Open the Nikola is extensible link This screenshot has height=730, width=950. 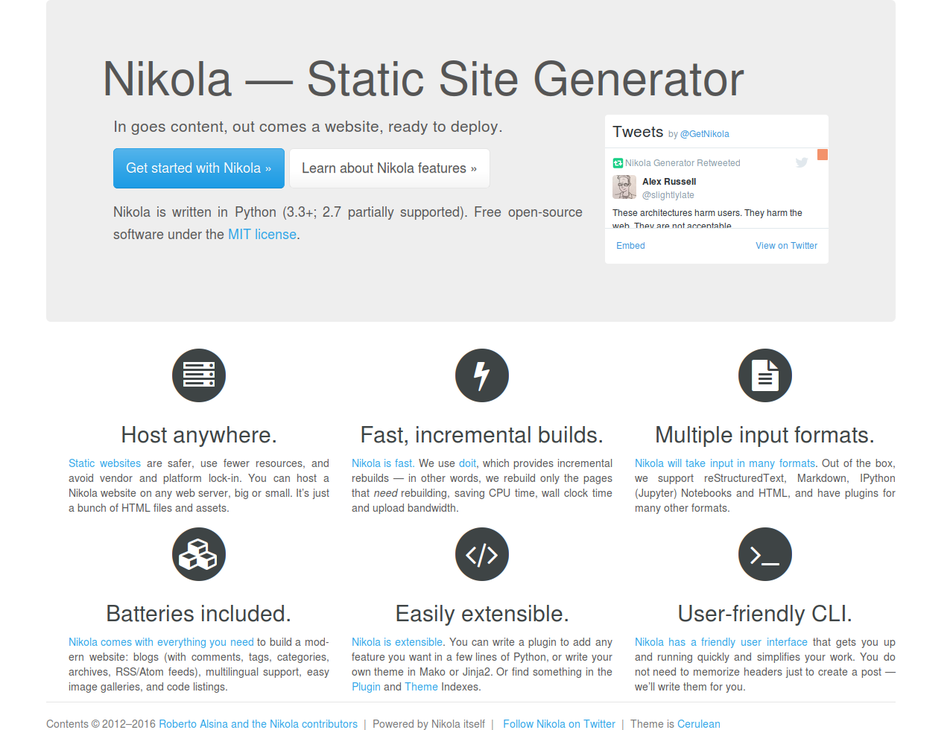pyautogui.click(x=397, y=642)
